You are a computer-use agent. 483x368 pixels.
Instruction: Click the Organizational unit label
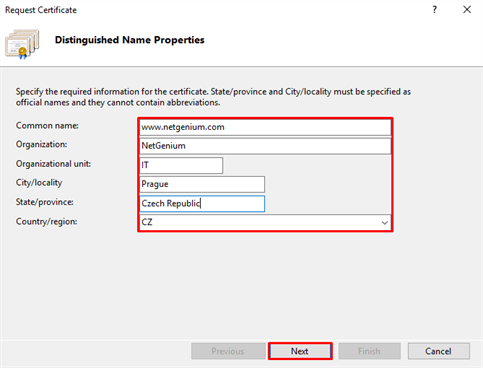(53, 164)
